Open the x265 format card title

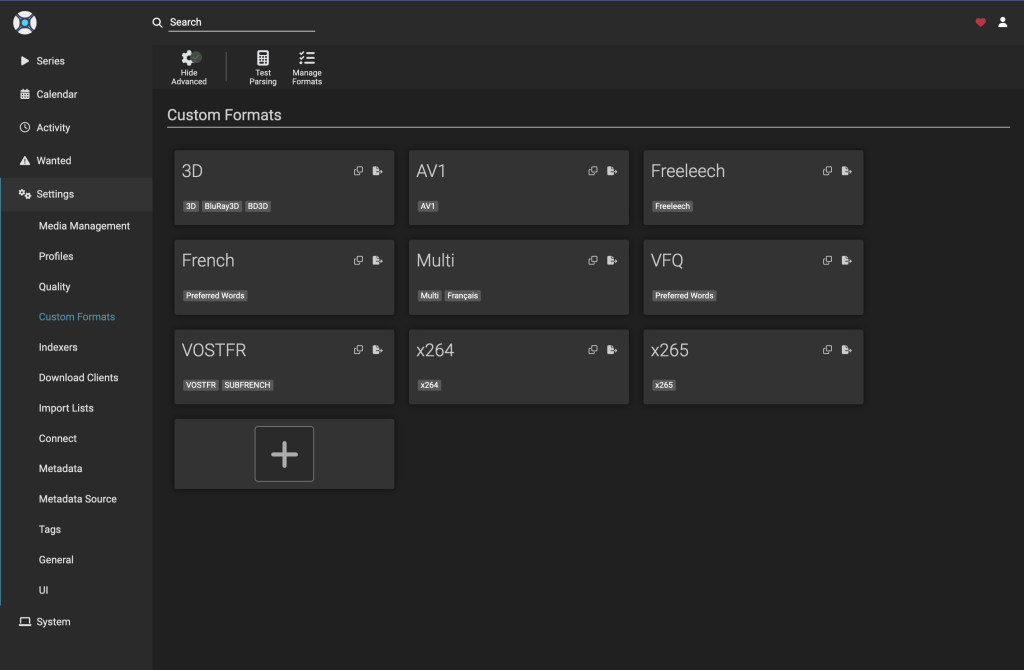[669, 350]
